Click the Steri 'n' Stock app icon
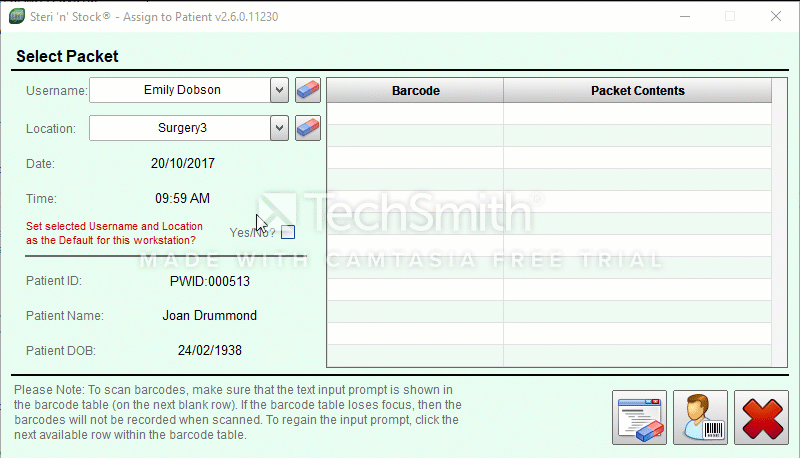This screenshot has width=800, height=458. click(17, 16)
